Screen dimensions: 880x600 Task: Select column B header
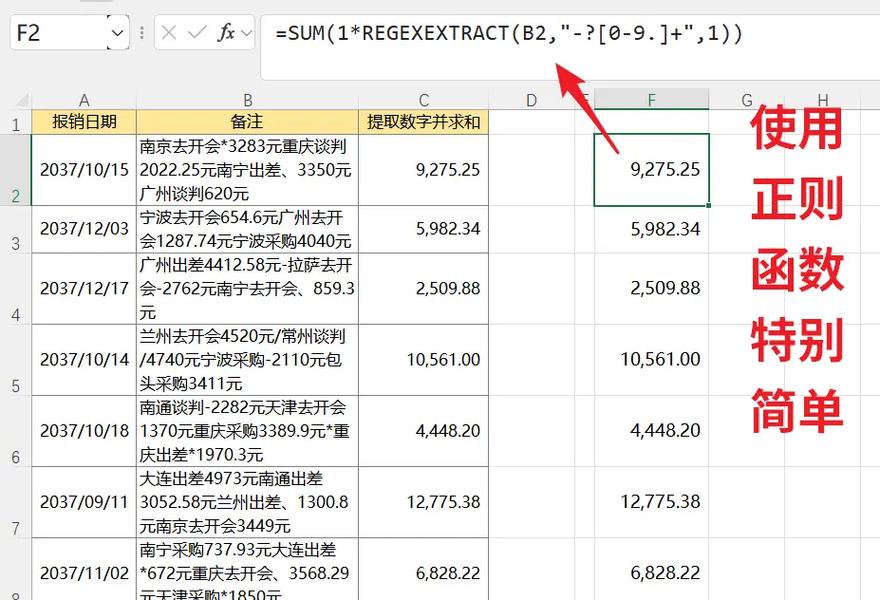coord(248,100)
